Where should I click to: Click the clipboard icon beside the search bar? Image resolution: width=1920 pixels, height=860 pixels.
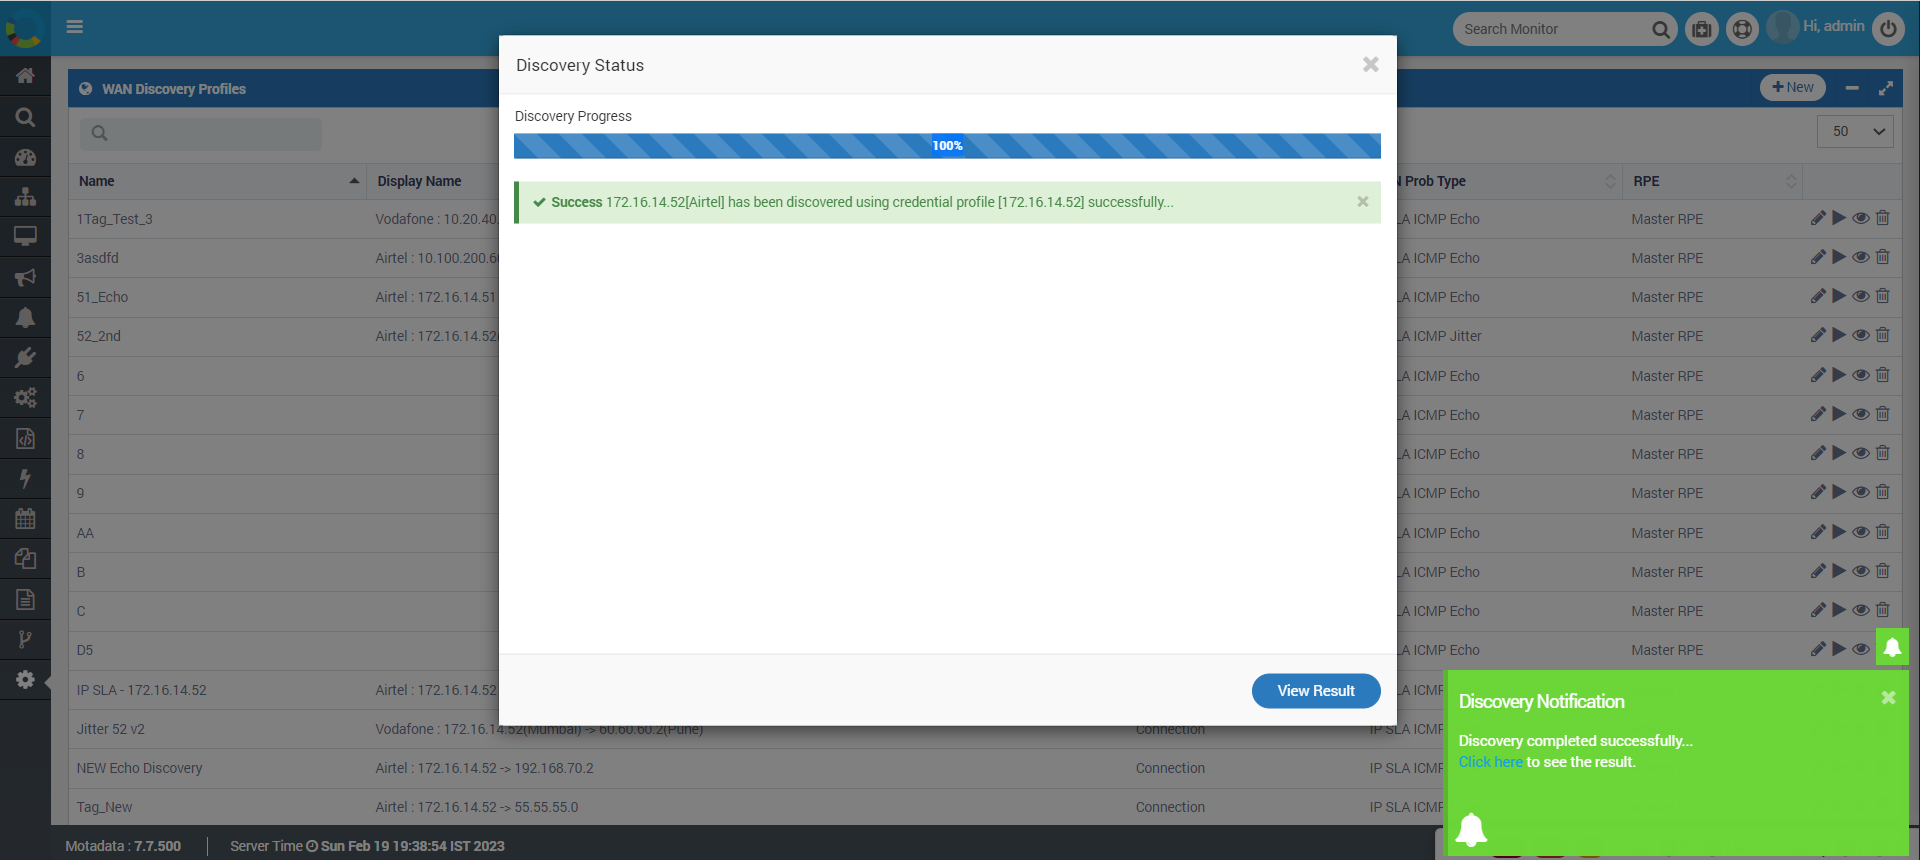coord(1701,29)
